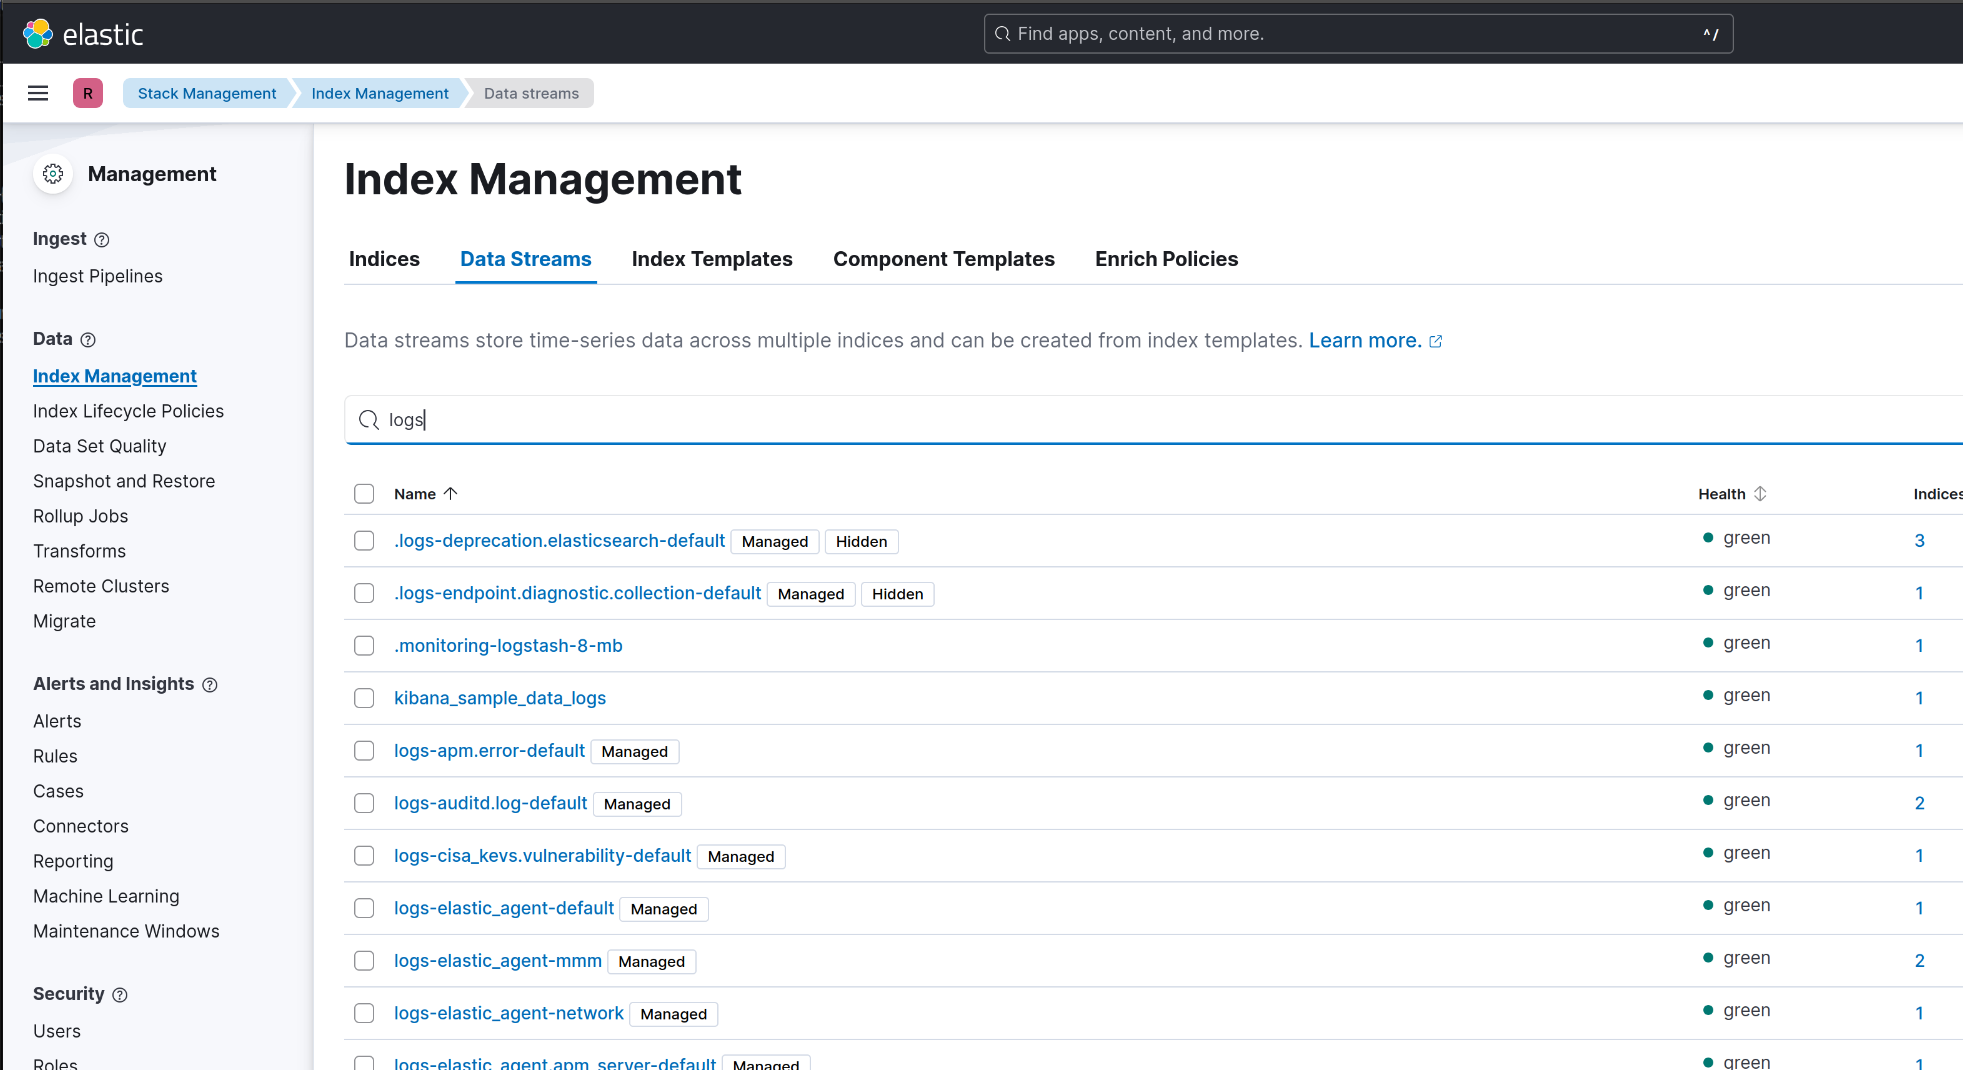Check logs-cisa_kevs.vulnerability-default row

point(364,856)
